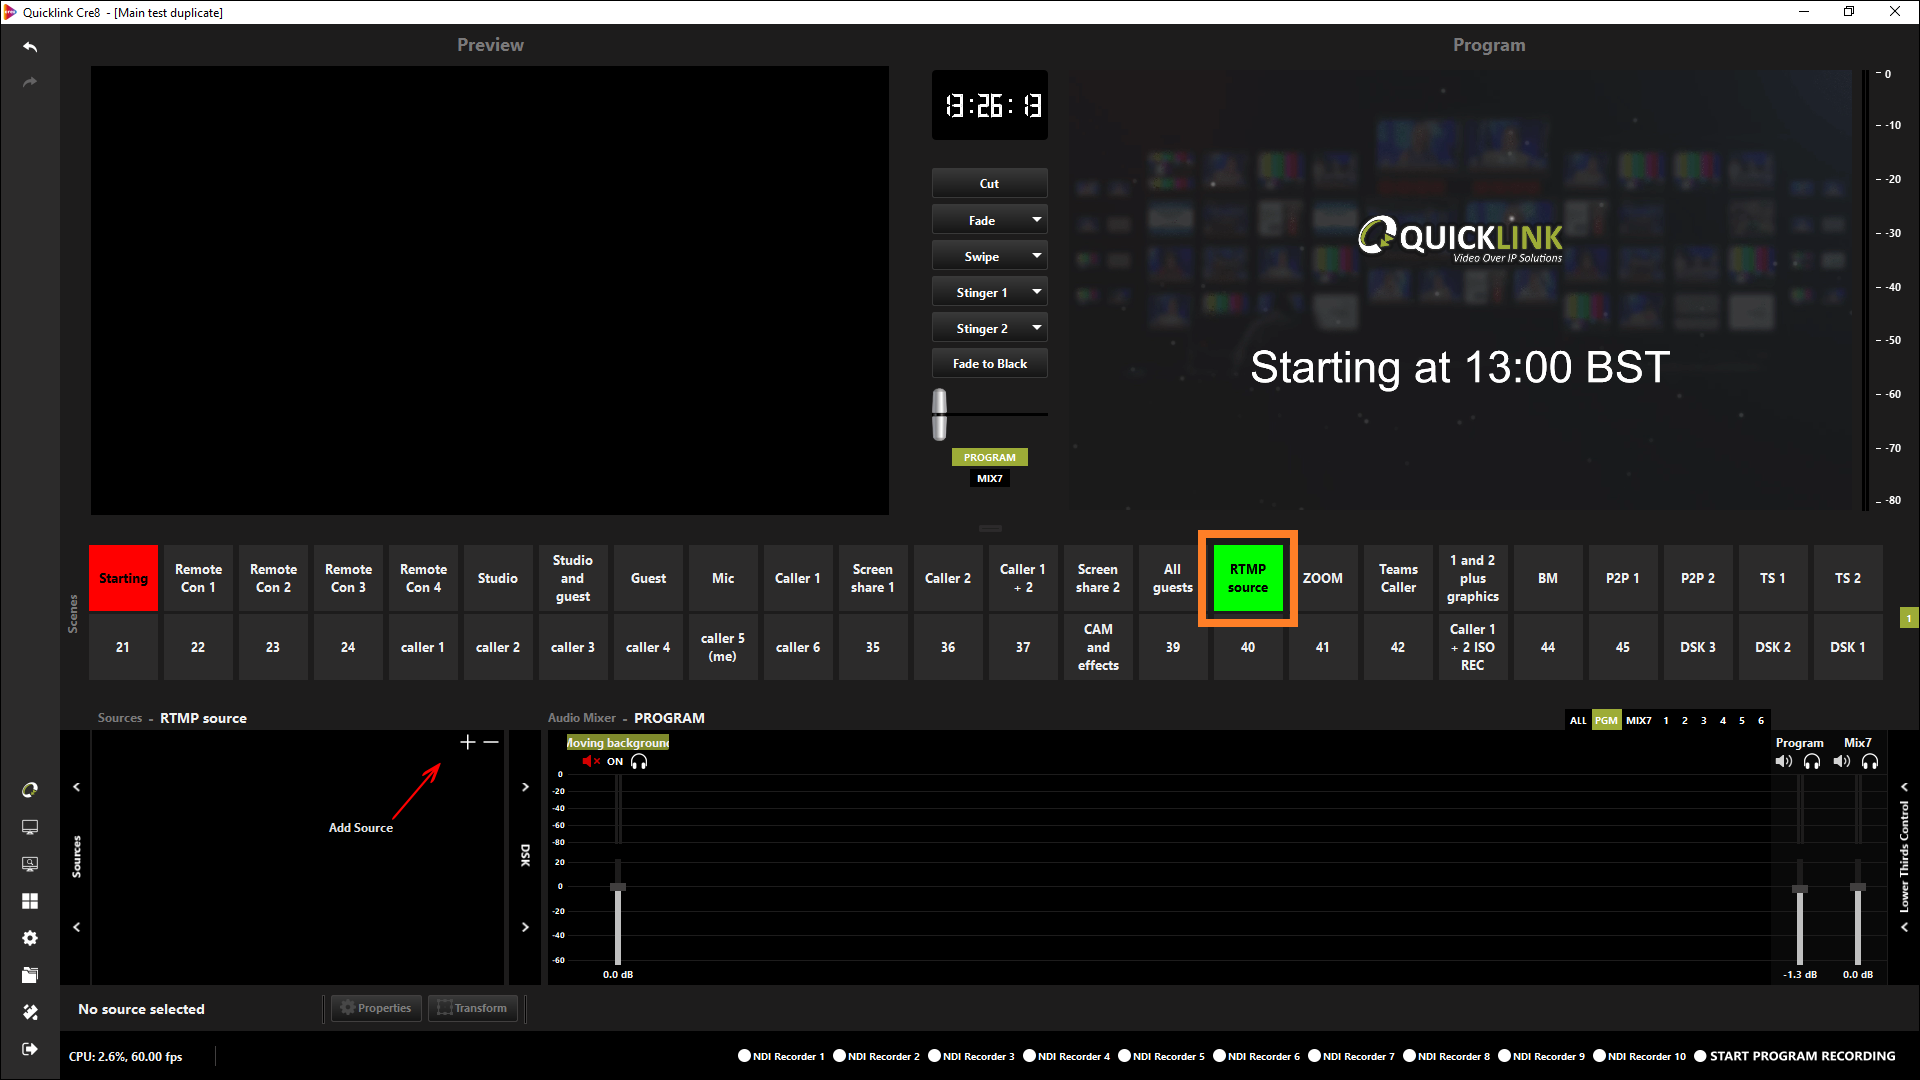The width and height of the screenshot is (1920, 1080).
Task: Click the undo arrow icon
Action: [30, 47]
